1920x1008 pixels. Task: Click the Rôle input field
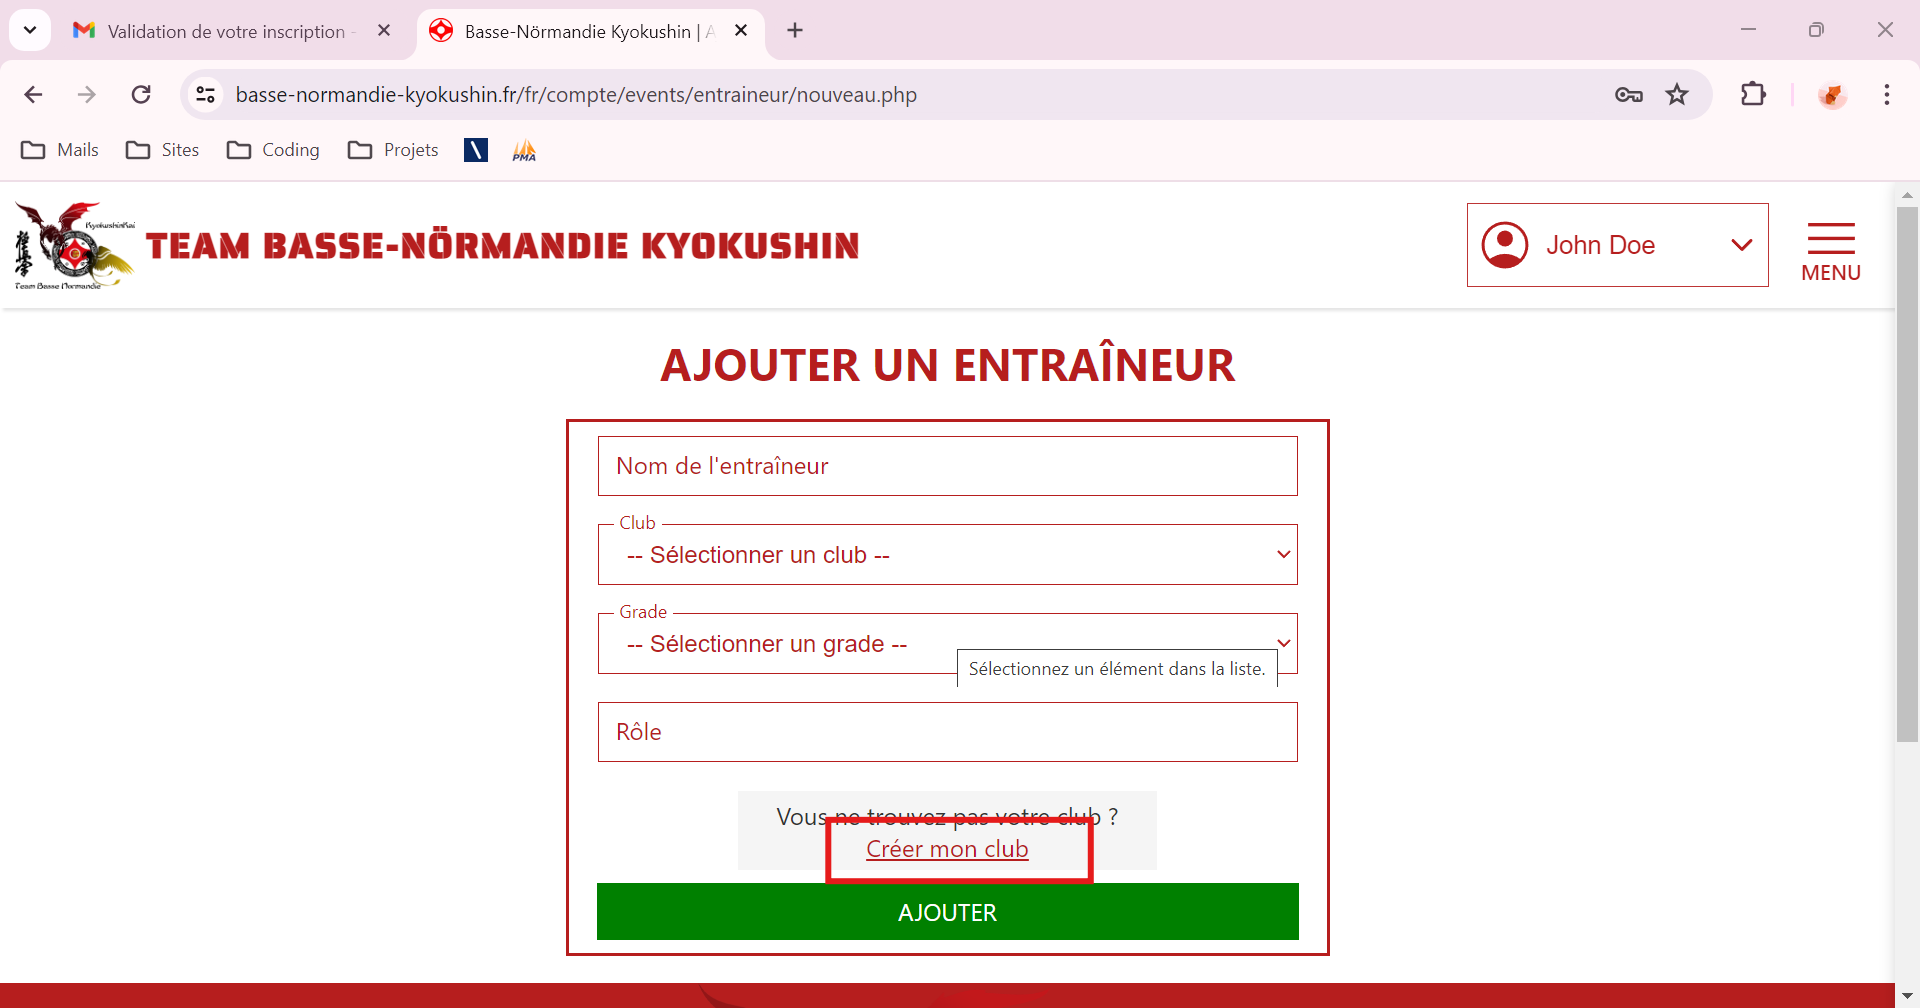pos(947,732)
